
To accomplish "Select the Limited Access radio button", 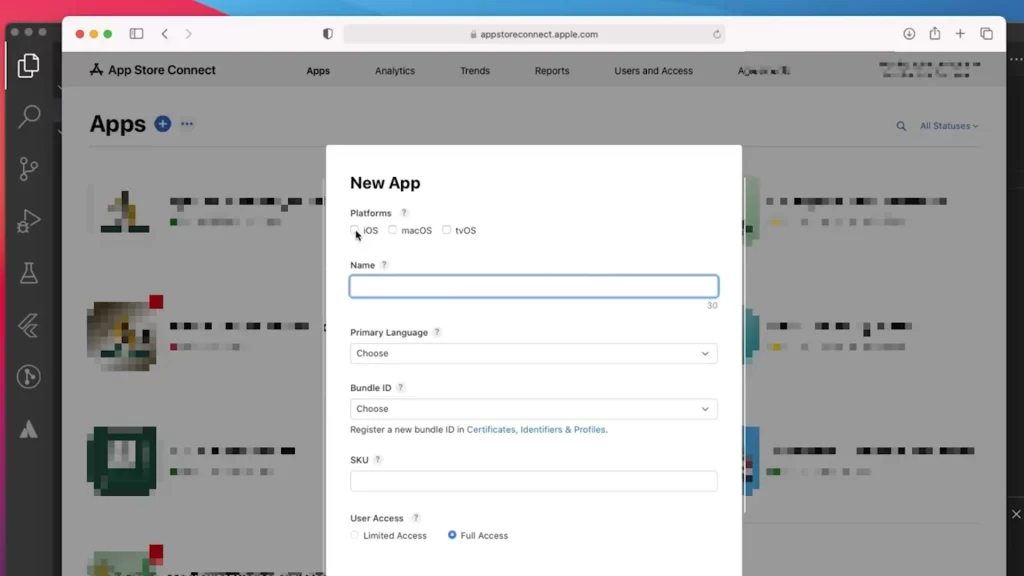I will [353, 535].
